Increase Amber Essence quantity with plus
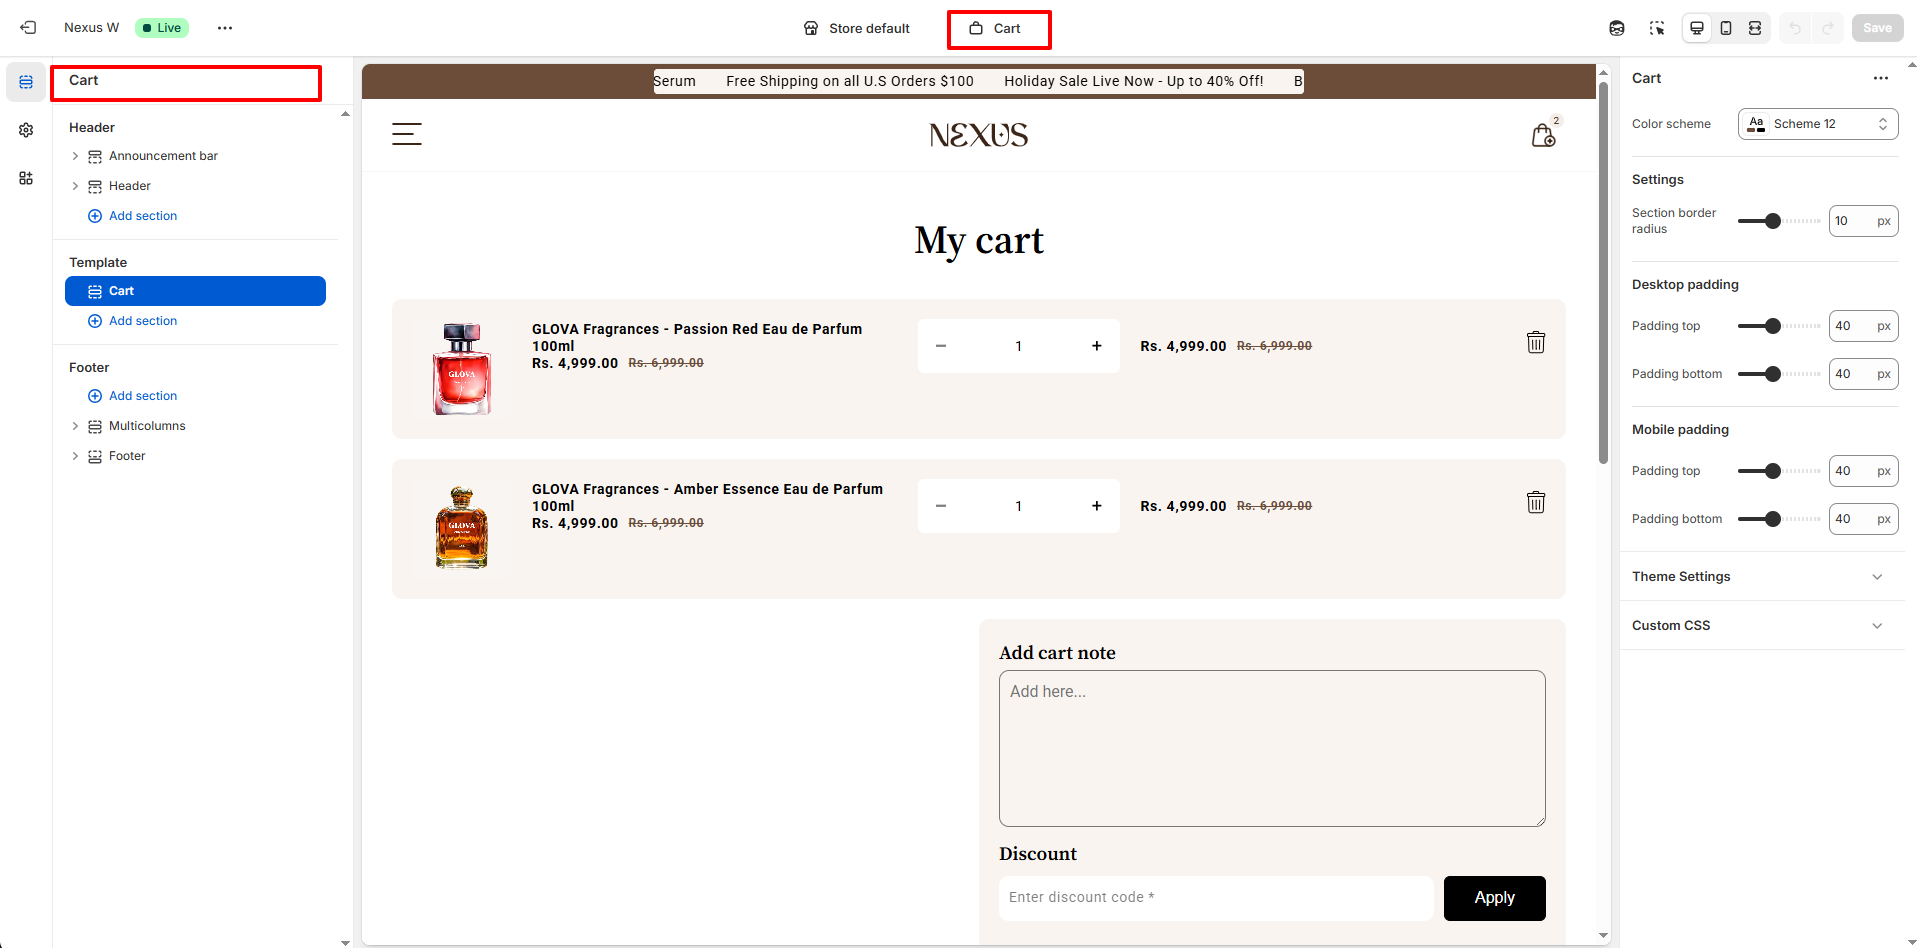 tap(1097, 506)
